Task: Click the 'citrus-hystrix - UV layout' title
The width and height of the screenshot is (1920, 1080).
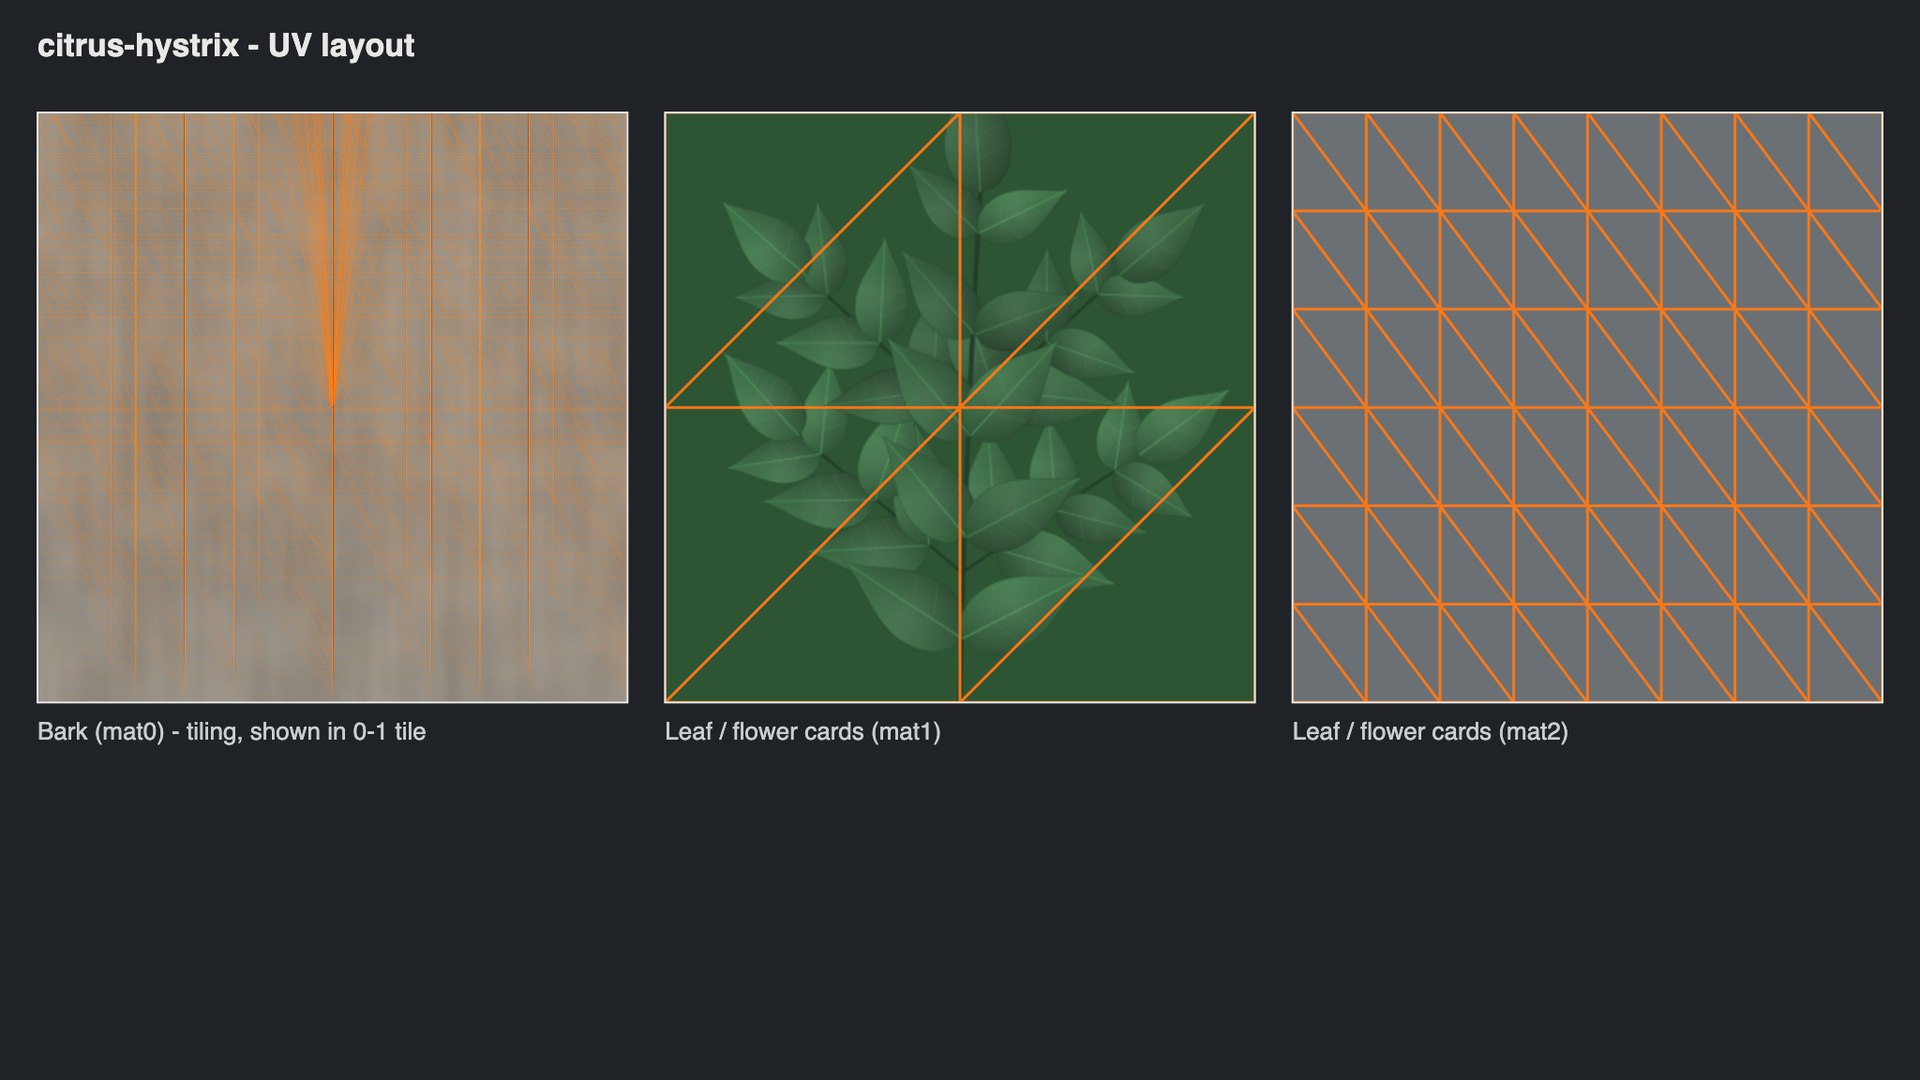Action: tap(226, 46)
